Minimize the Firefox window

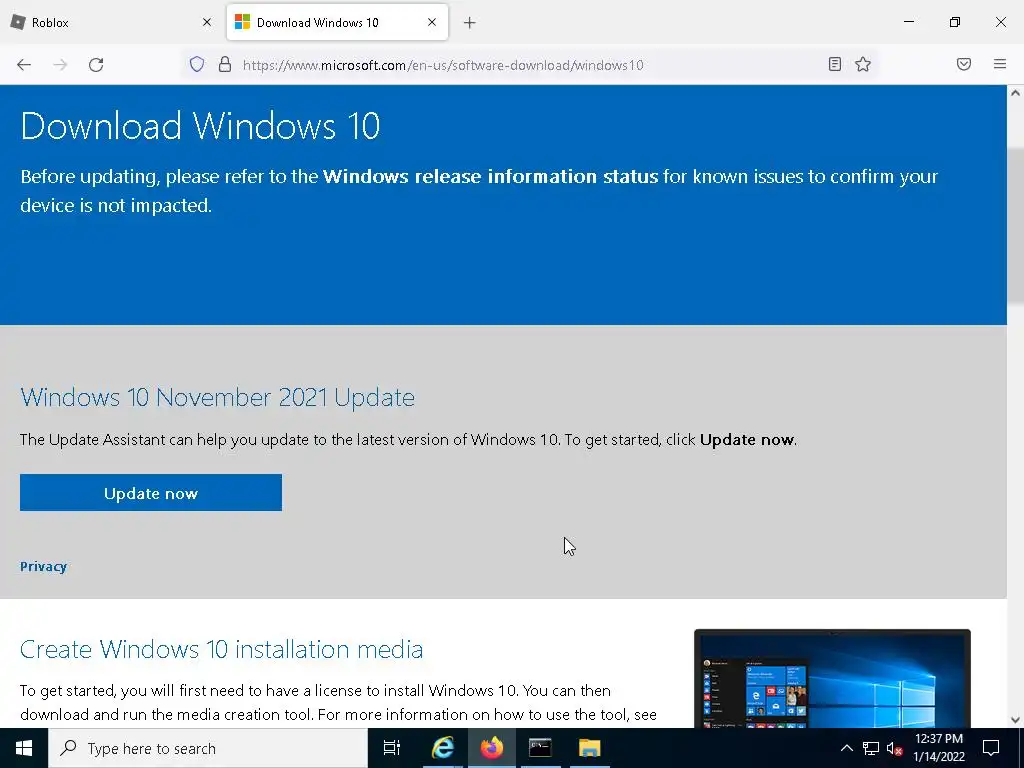pyautogui.click(x=908, y=22)
